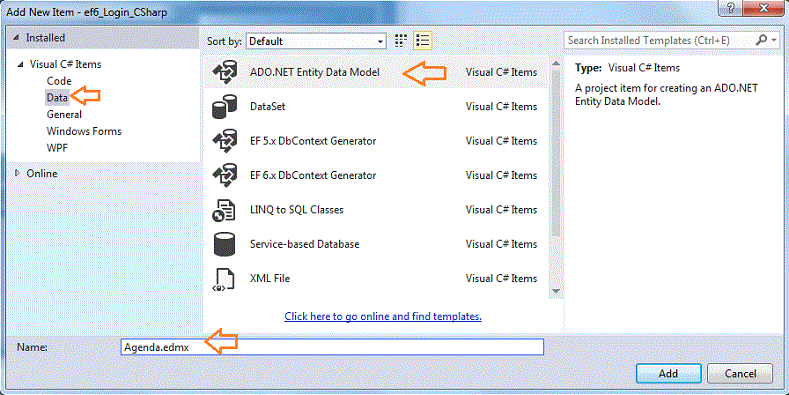Open the Sort by dropdown
789x395 pixels.
[316, 41]
